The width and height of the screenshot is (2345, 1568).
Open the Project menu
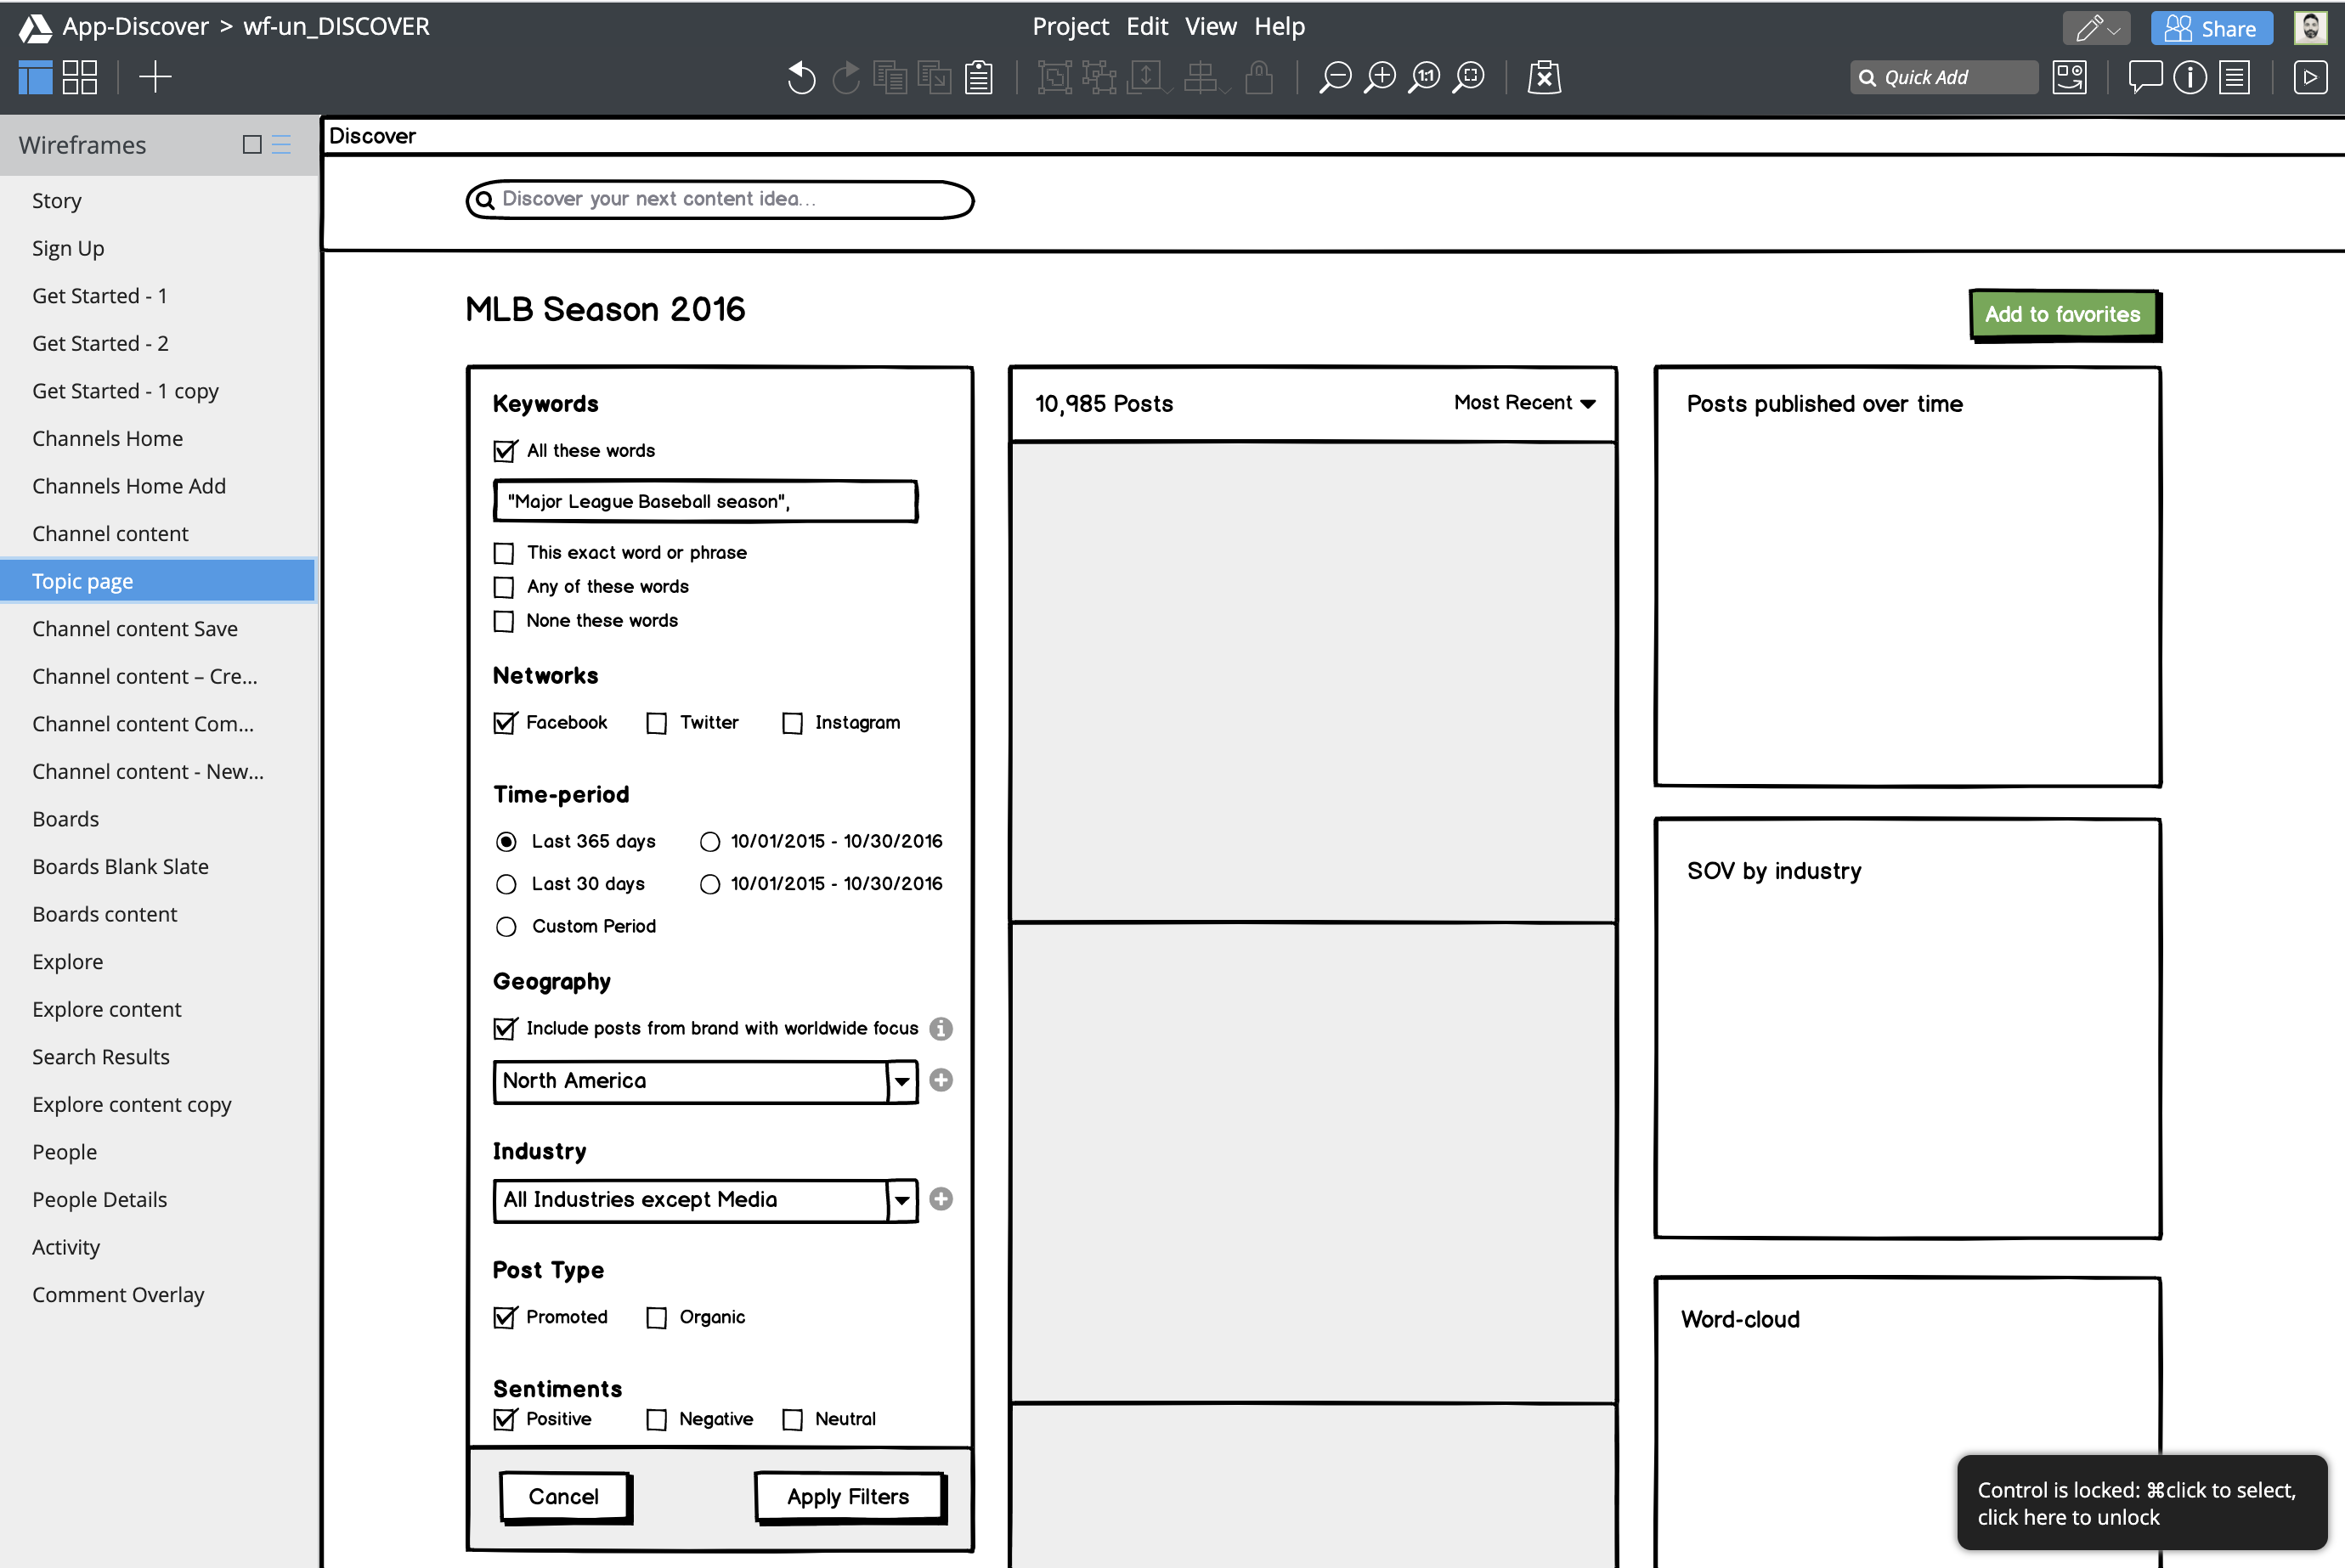[1070, 26]
